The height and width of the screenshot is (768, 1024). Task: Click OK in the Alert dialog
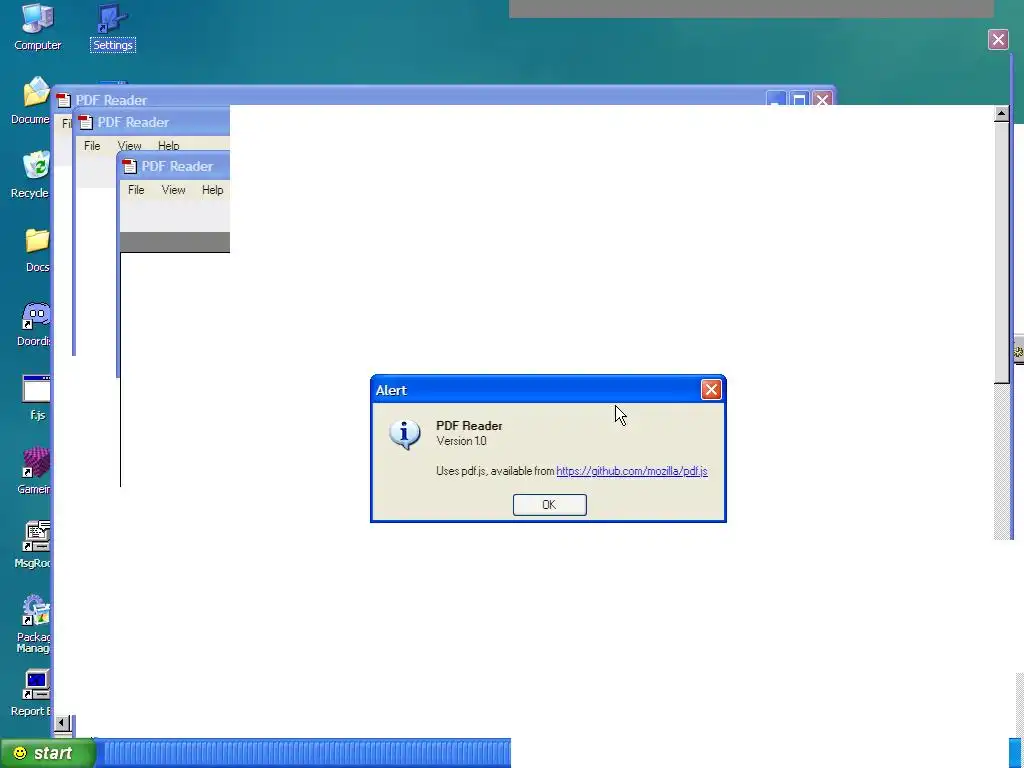(x=549, y=505)
